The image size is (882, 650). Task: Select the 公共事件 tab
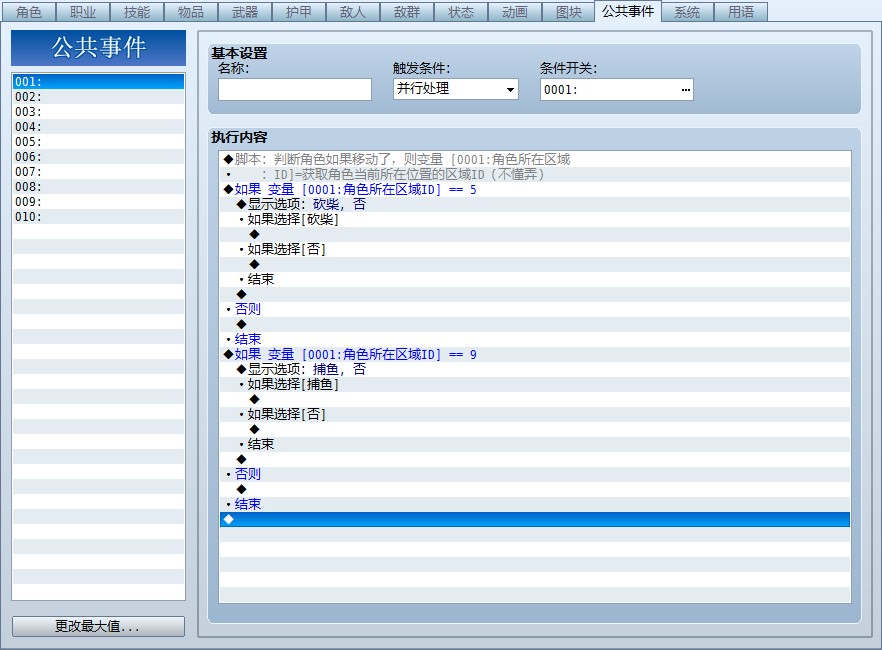coord(628,11)
